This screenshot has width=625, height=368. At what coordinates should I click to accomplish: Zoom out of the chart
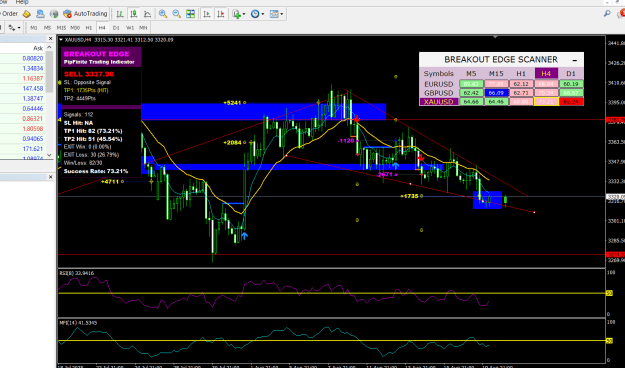coord(177,14)
